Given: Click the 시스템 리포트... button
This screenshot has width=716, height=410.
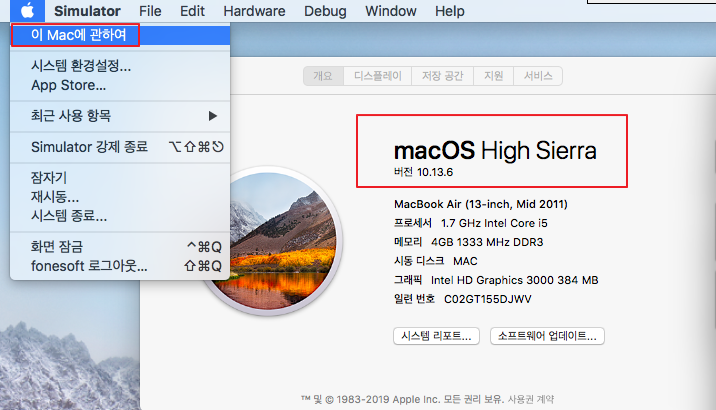Looking at the screenshot, I should [436, 336].
